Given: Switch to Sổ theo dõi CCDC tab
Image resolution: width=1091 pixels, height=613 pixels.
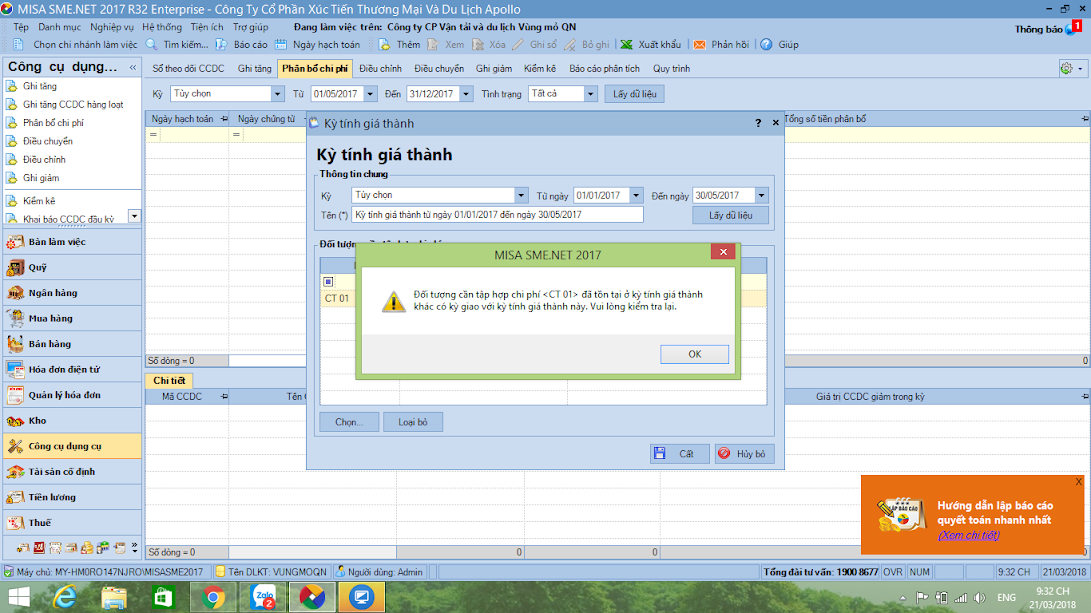Looking at the screenshot, I should pos(189,69).
